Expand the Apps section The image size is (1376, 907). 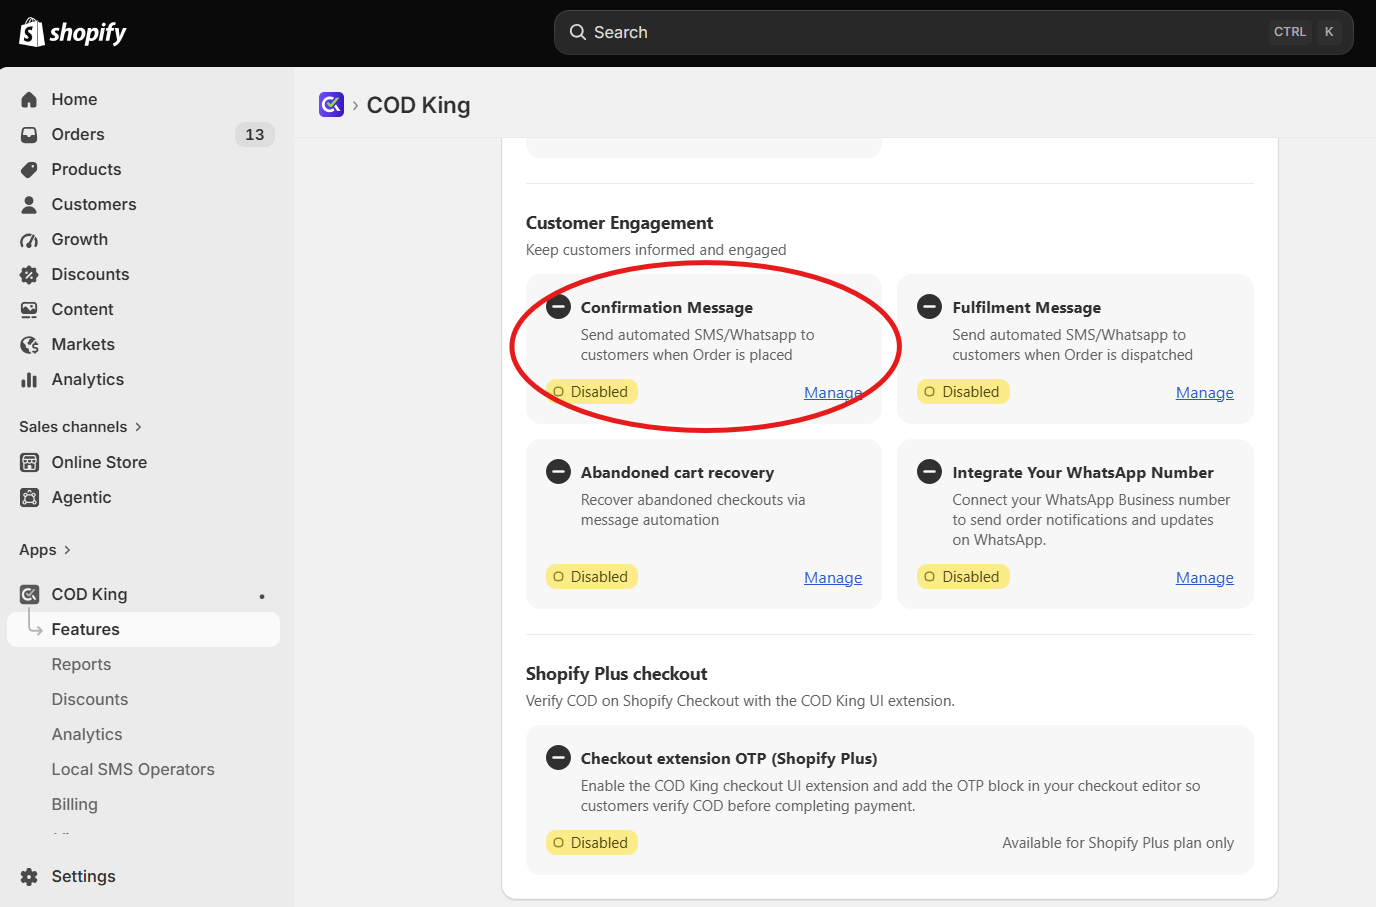(45, 550)
